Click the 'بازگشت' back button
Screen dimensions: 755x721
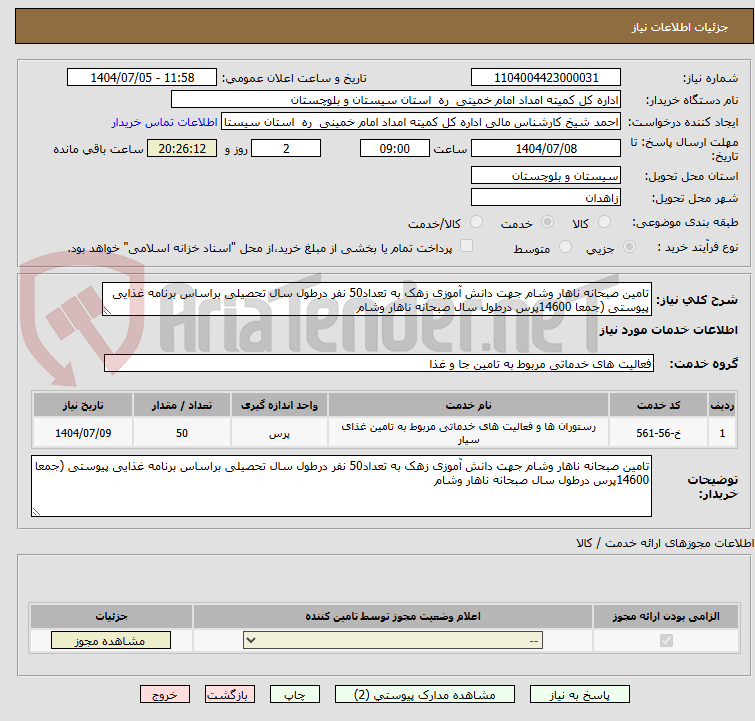click(229, 695)
